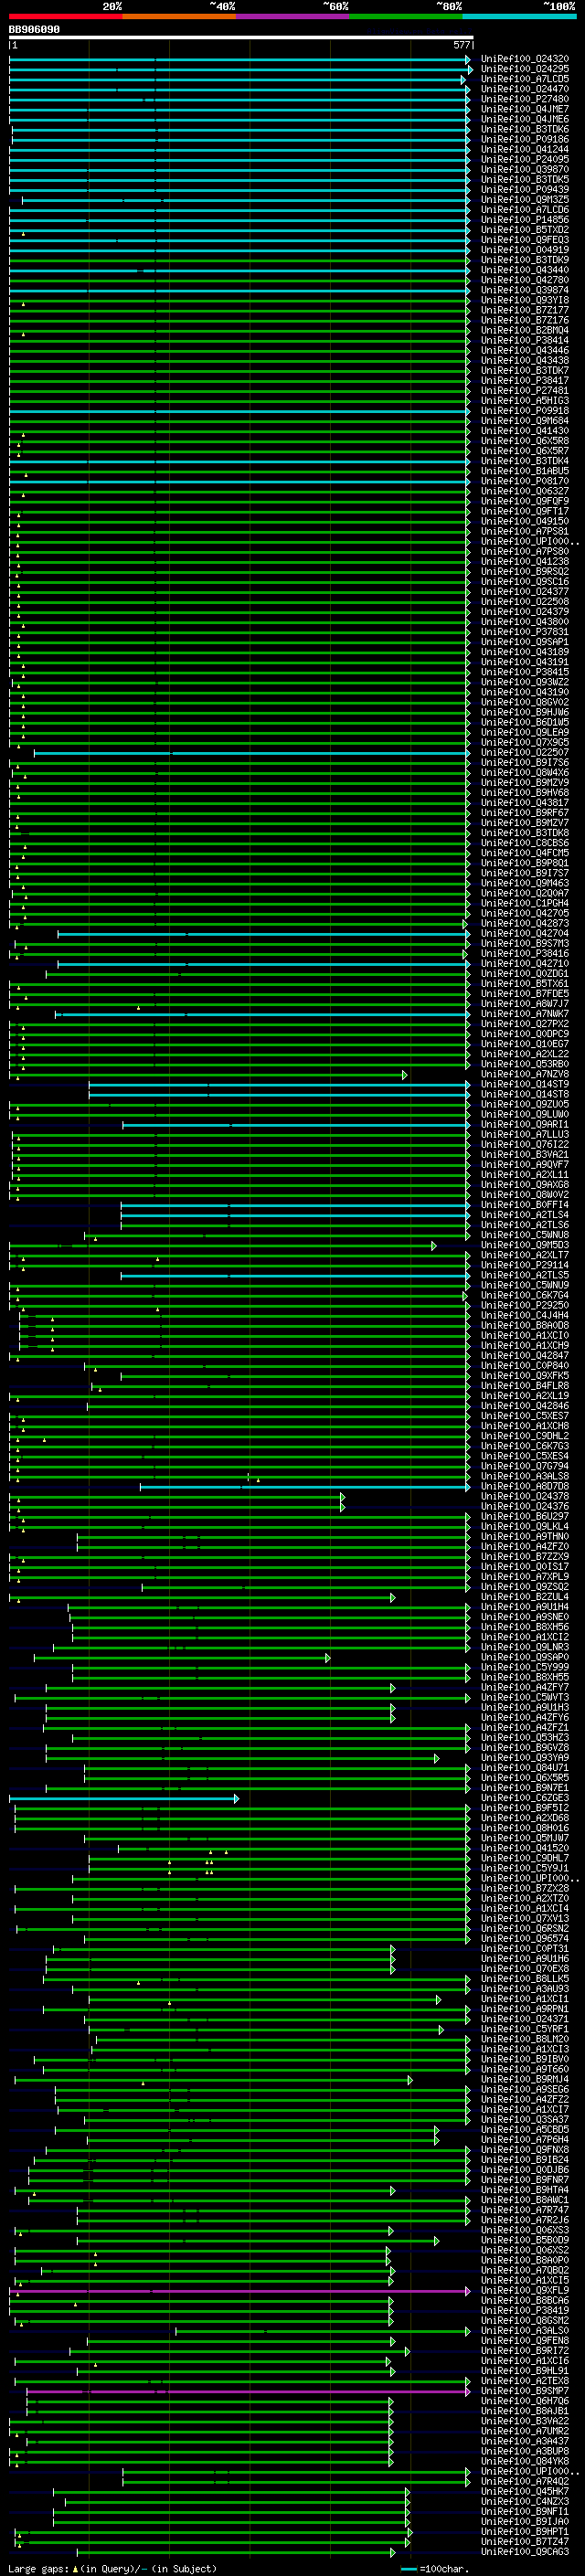Select hit label UniRef100_Q43440
Screen dimensions: 585x2576
coord(525,270)
